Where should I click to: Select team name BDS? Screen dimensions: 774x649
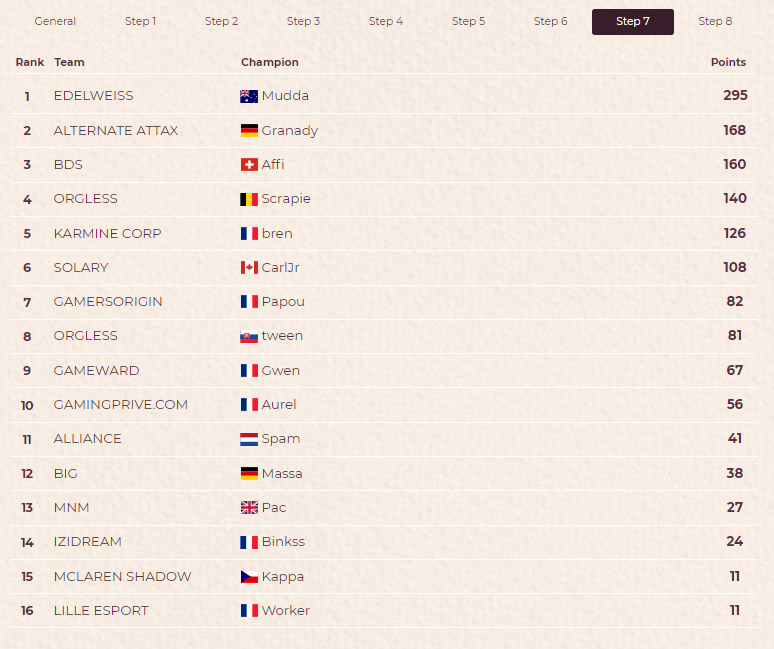pyautogui.click(x=68, y=164)
